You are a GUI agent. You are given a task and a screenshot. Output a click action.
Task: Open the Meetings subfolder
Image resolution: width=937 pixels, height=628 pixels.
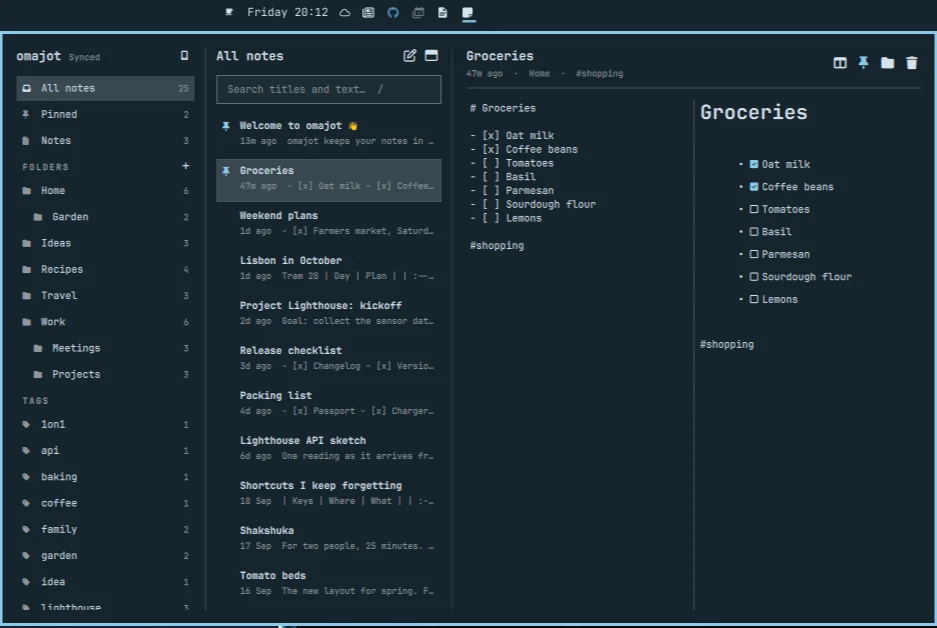click(x=105, y=348)
